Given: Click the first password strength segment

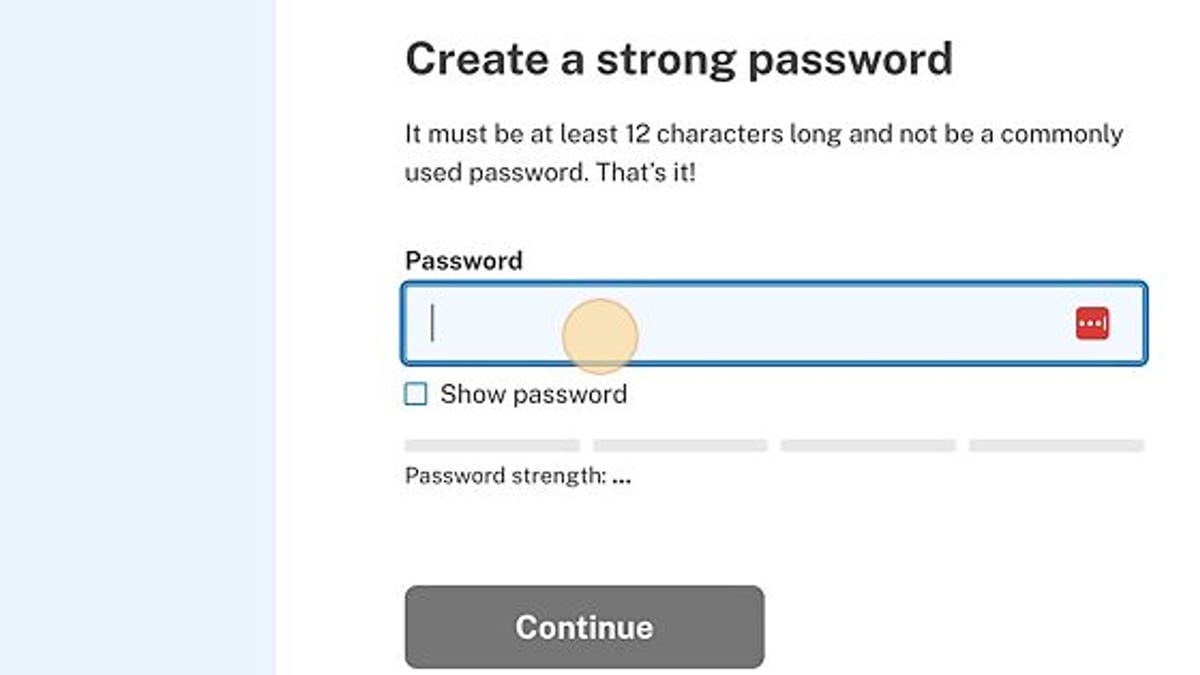Looking at the screenshot, I should click(492, 443).
